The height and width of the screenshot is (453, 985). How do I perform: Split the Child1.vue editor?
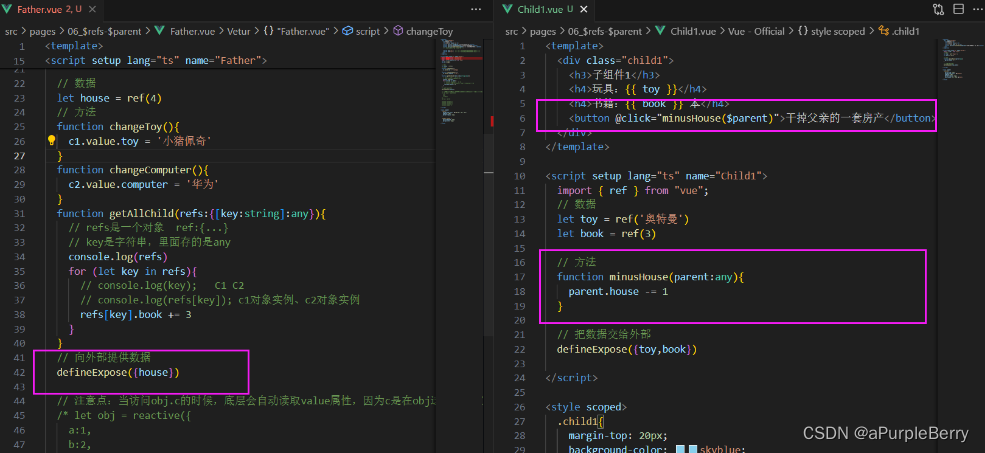(959, 9)
